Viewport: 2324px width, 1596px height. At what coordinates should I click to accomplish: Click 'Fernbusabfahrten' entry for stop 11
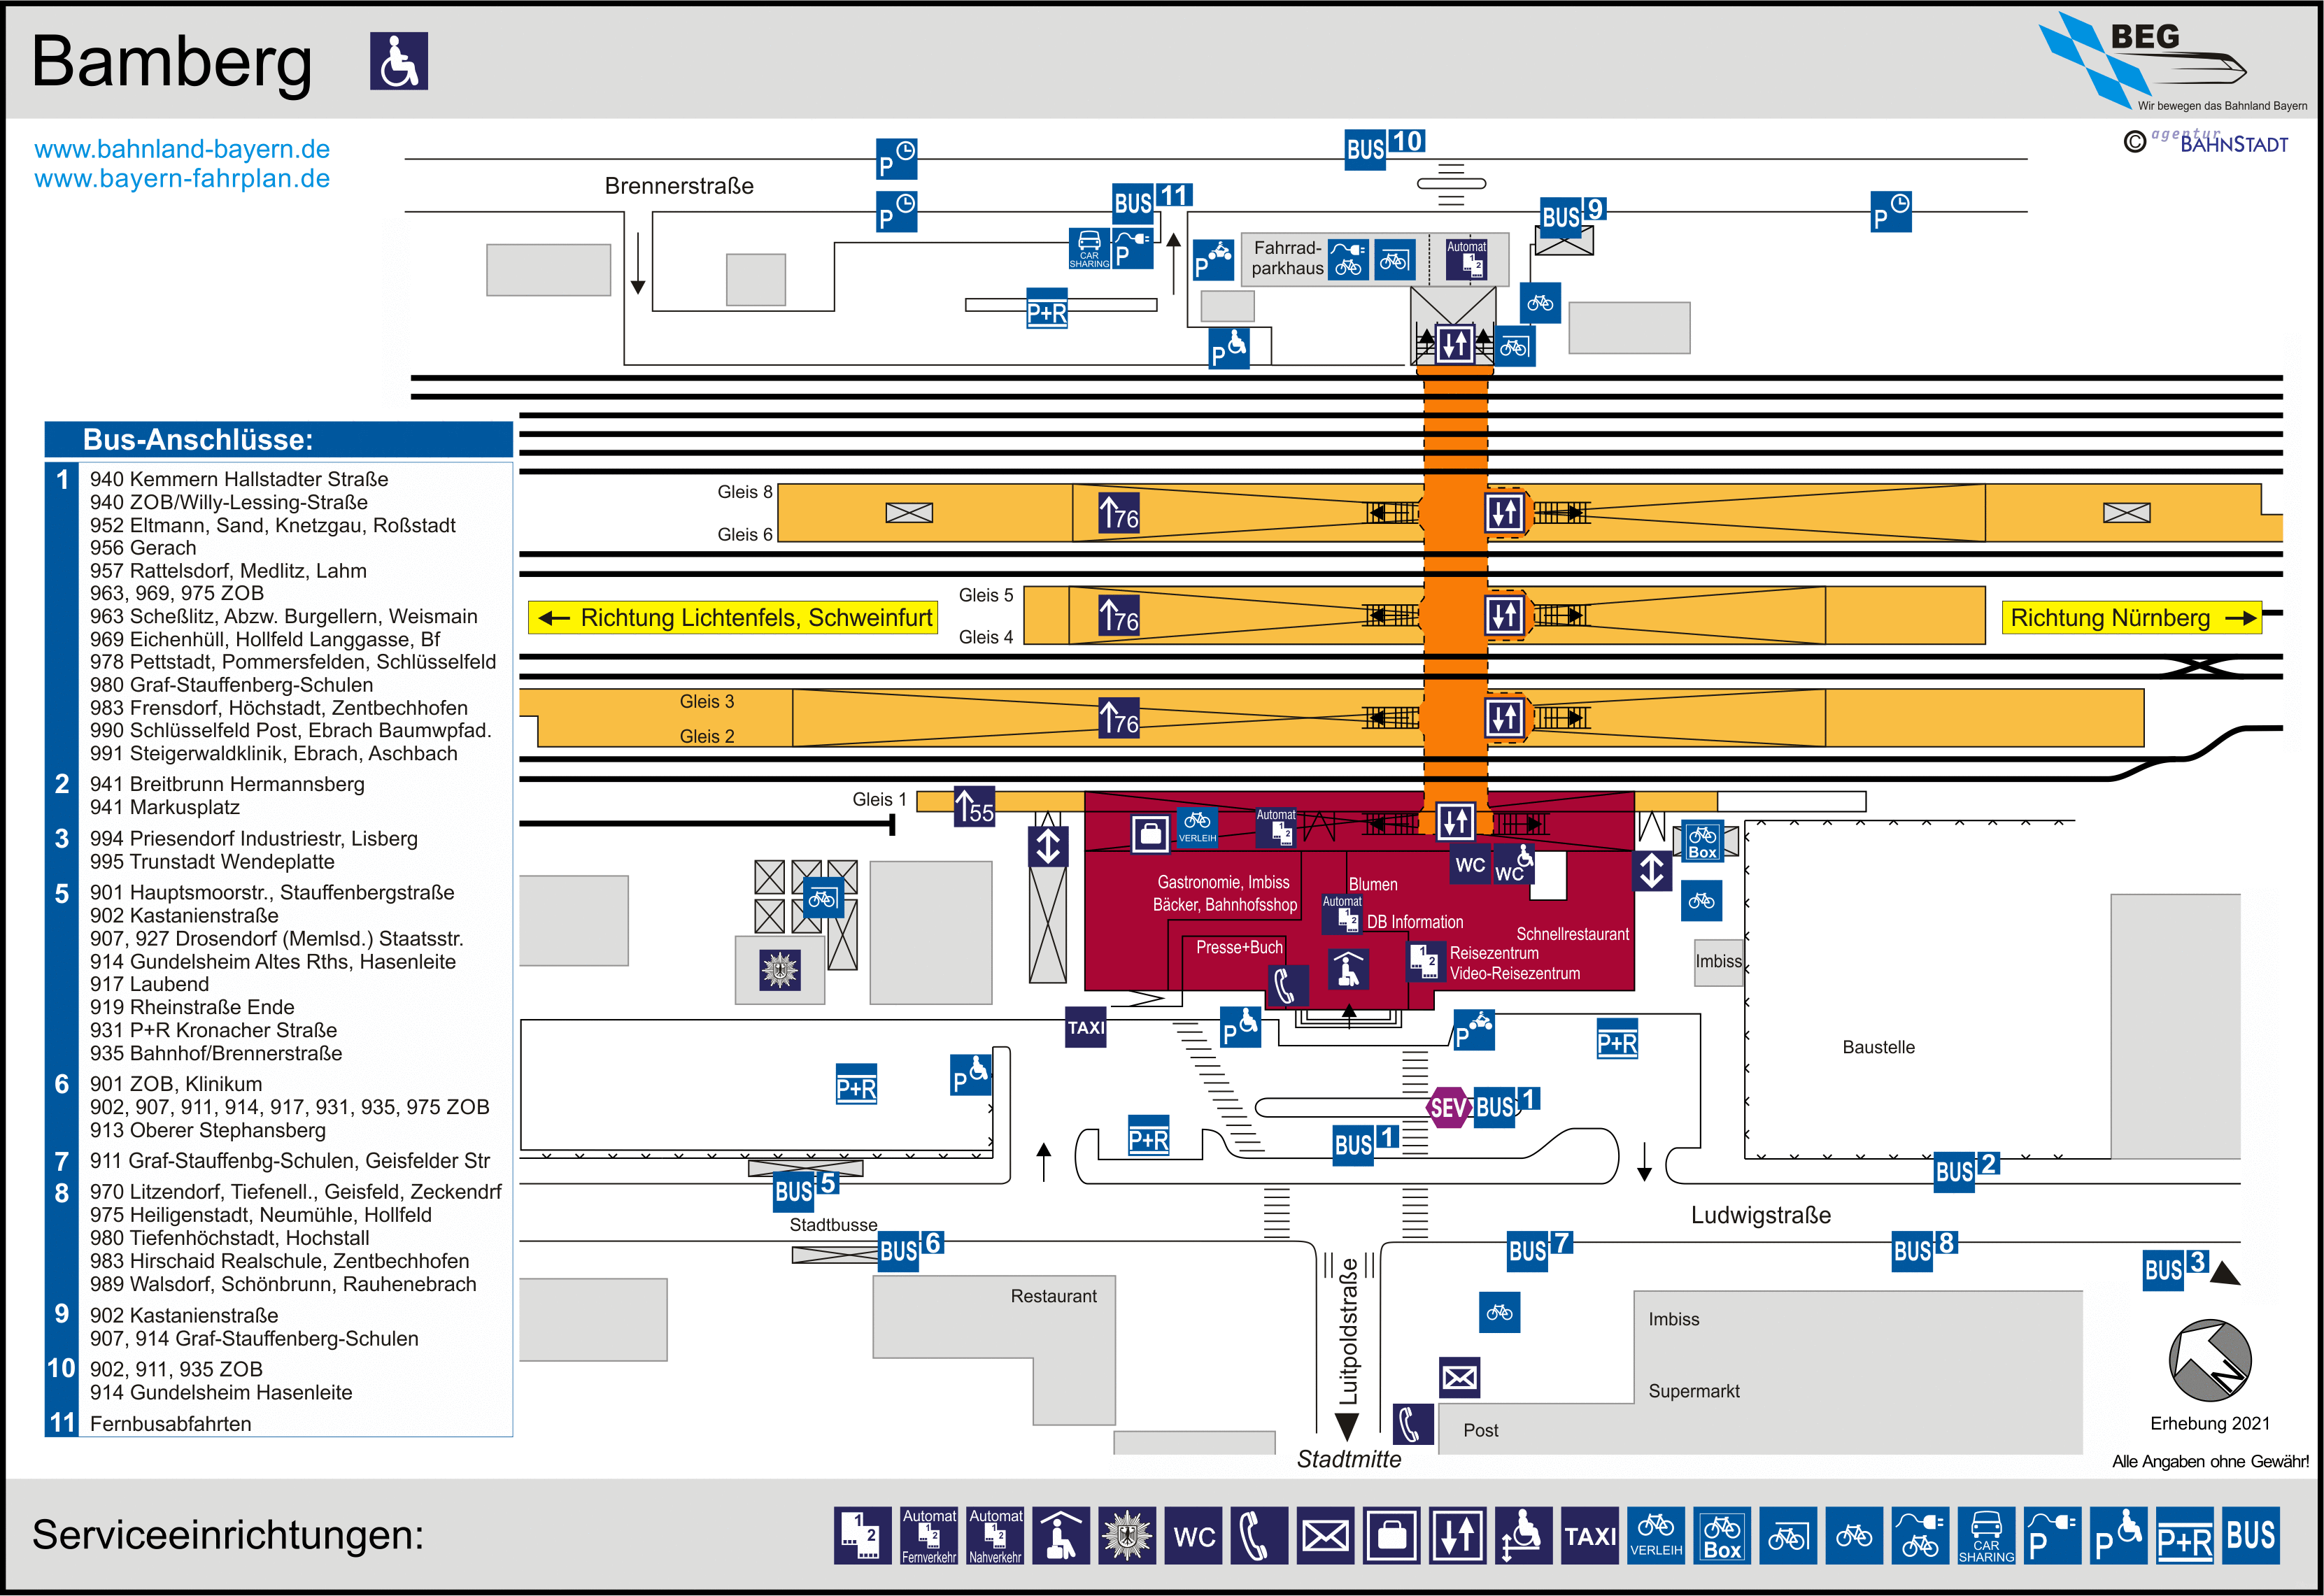coord(171,1424)
